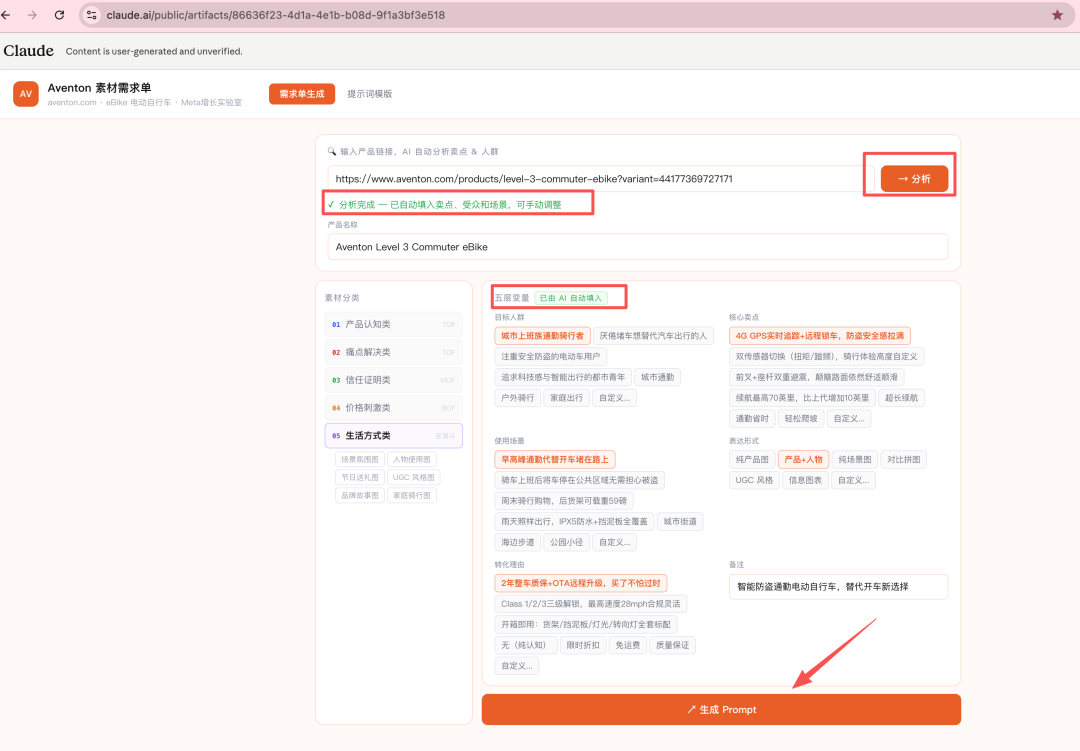Screen dimensions: 1080x751
Task: Click the browser back arrow
Action: pyautogui.click(x=7, y=15)
